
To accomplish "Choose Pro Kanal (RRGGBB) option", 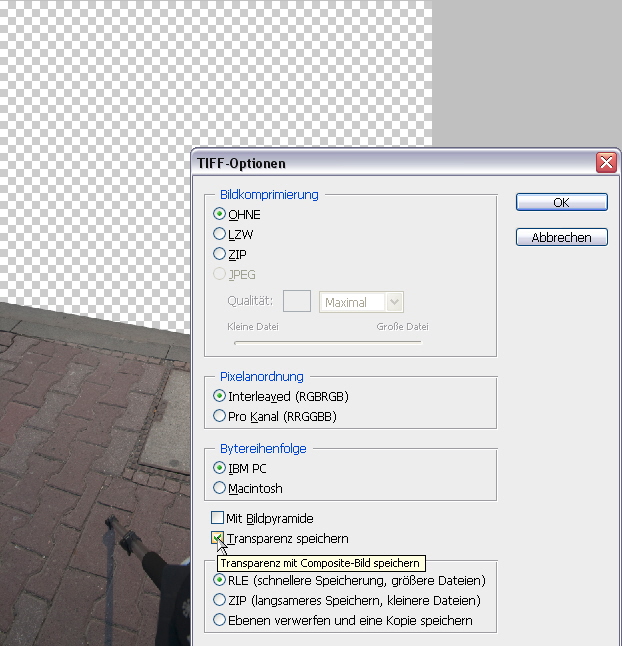I will tap(220, 416).
